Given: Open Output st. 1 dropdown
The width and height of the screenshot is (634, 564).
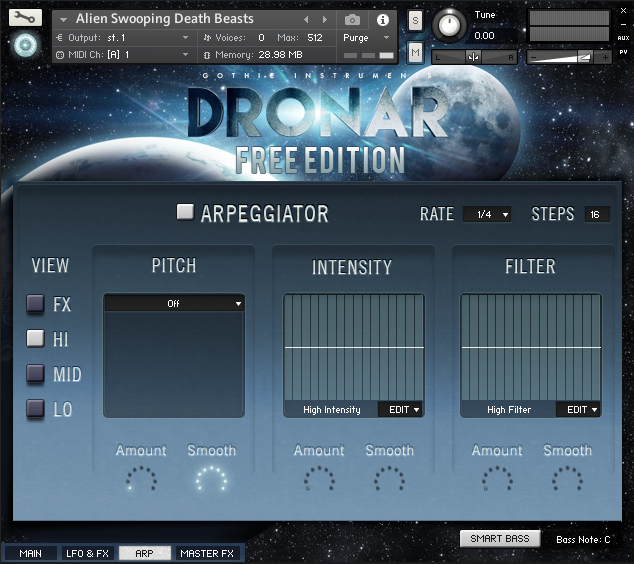Looking at the screenshot, I should pos(123,38).
